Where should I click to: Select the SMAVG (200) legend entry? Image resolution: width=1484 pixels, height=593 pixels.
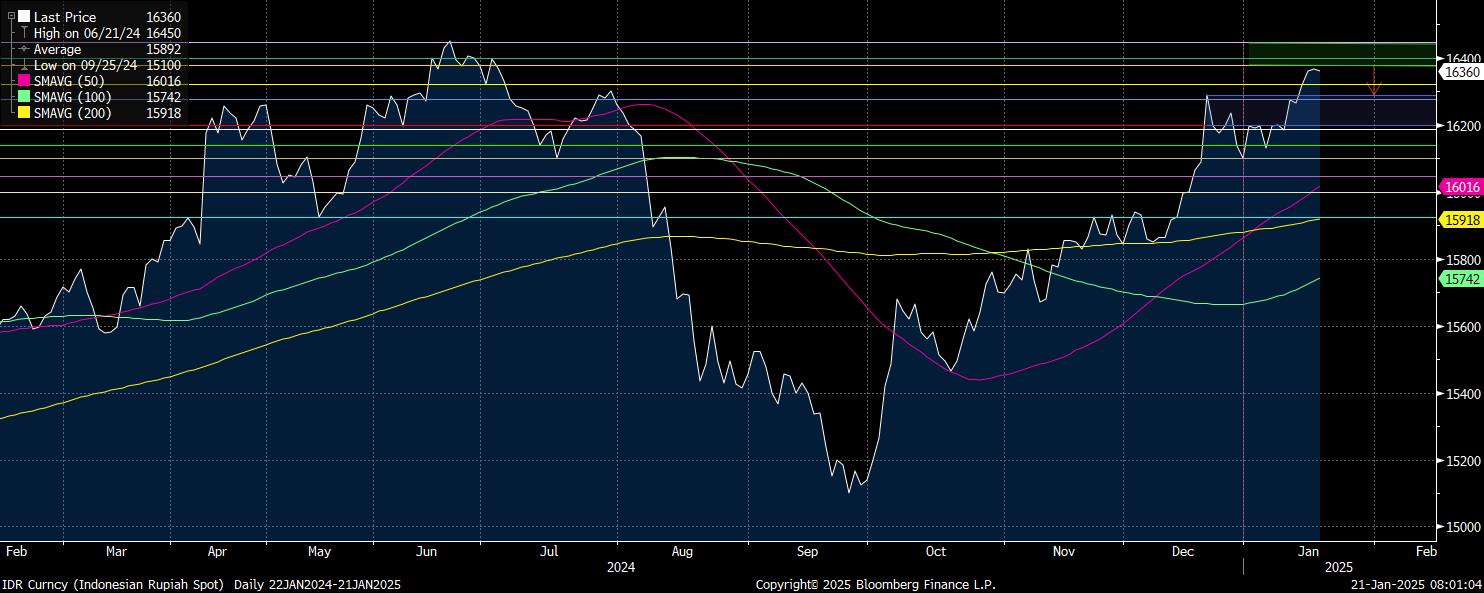[x=72, y=113]
